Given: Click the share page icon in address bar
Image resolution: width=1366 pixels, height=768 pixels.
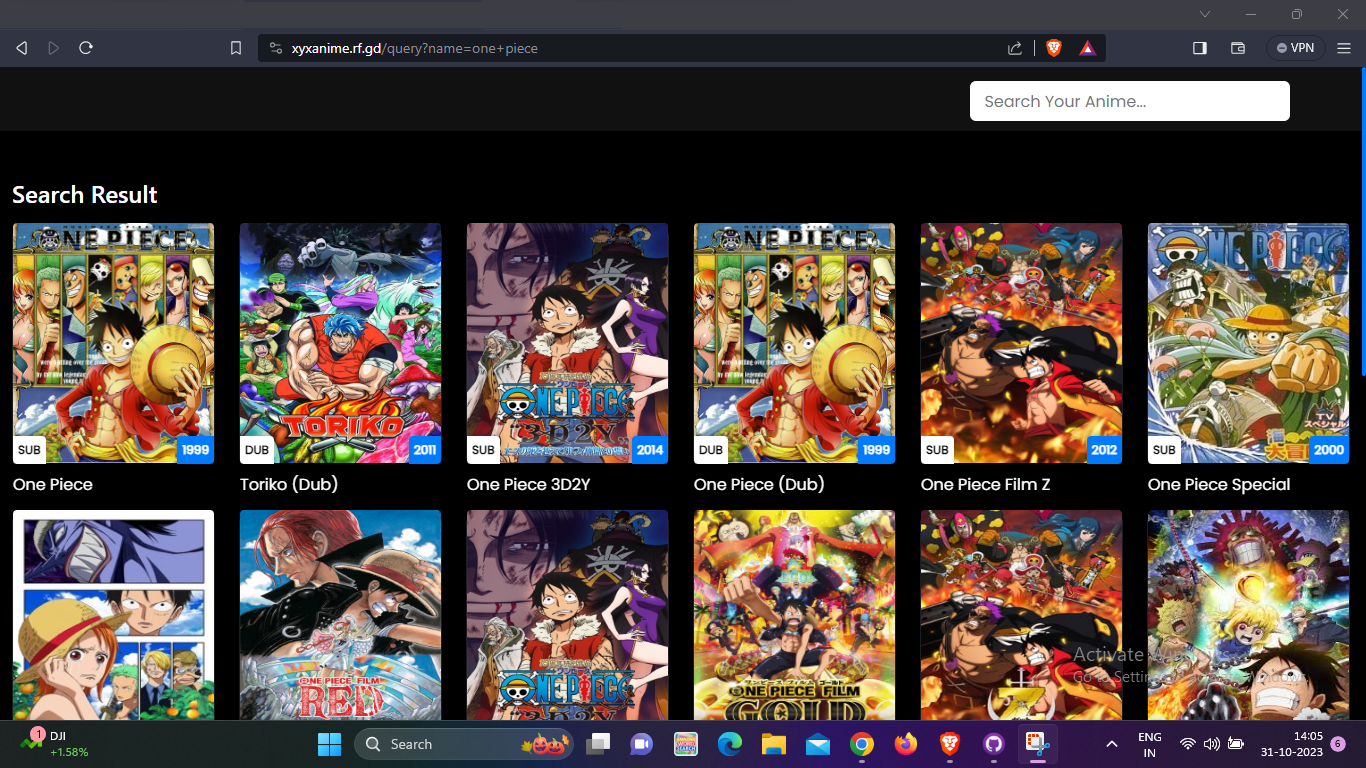Looking at the screenshot, I should pyautogui.click(x=1015, y=48).
